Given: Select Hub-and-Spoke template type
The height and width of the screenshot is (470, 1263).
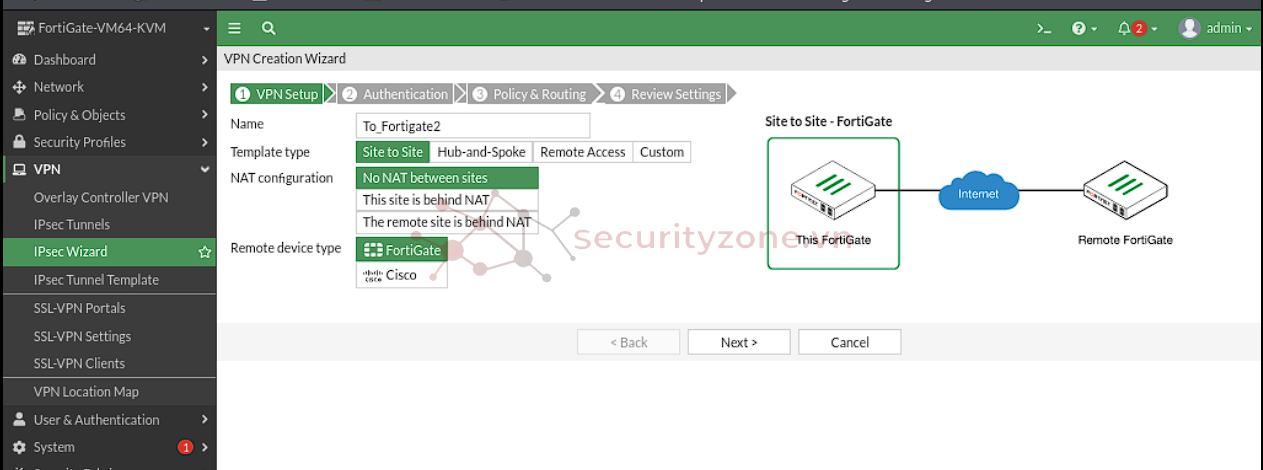Looking at the screenshot, I should [481, 152].
